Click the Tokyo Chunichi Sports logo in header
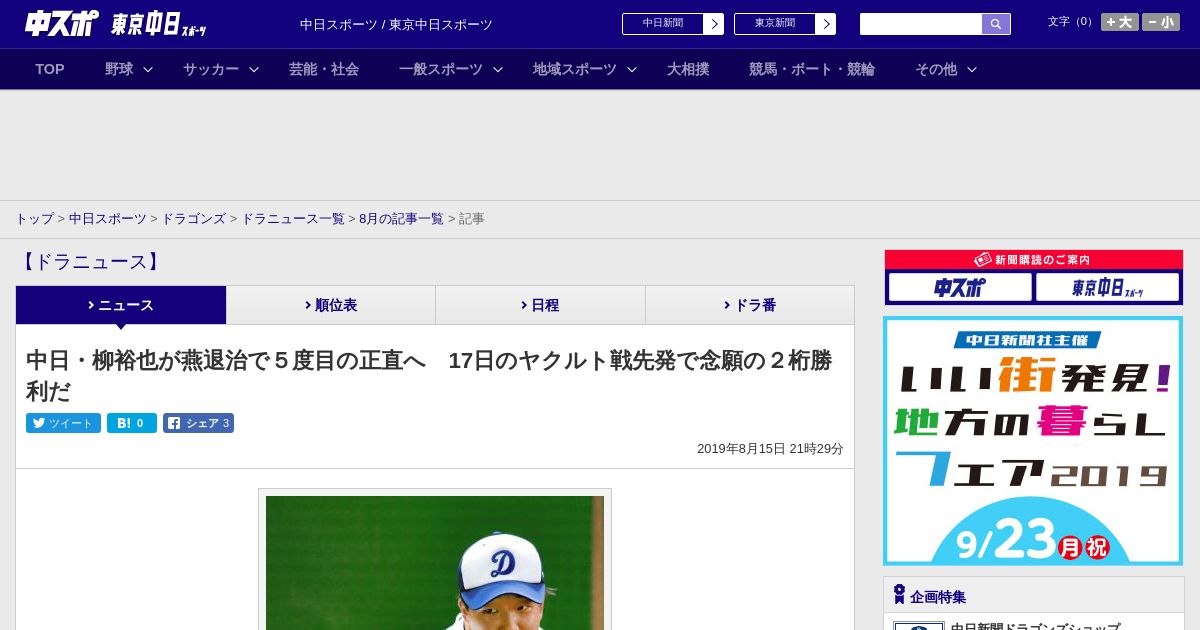Screen dimensions: 1200x630 158,24
